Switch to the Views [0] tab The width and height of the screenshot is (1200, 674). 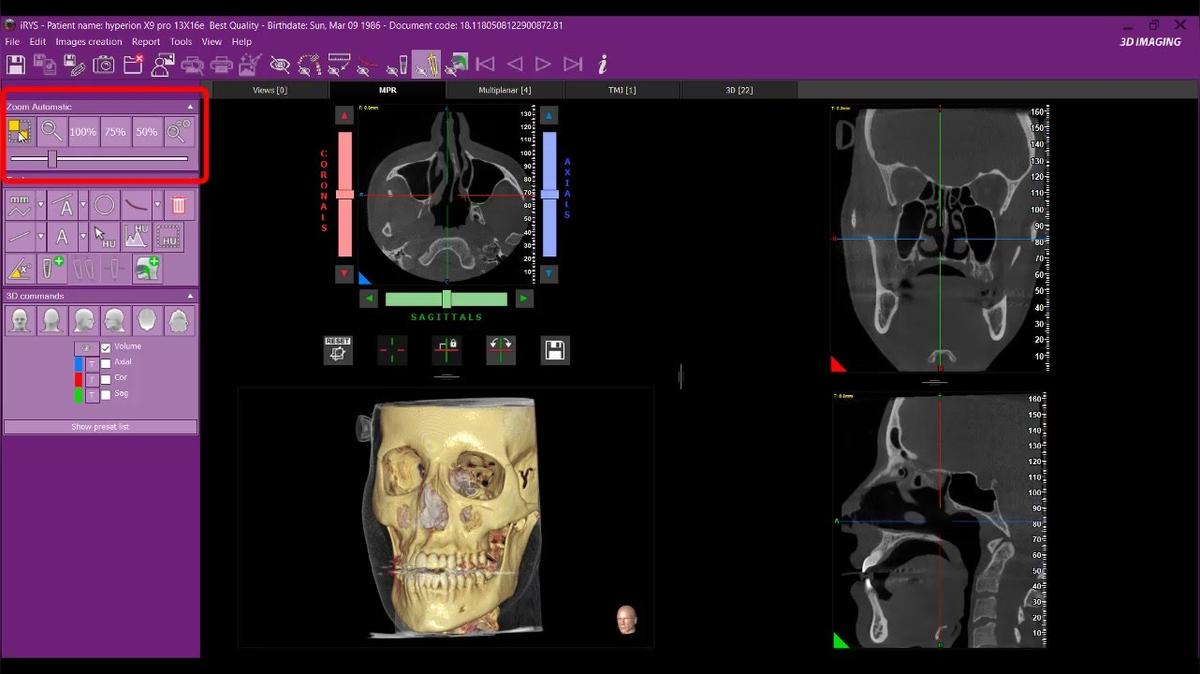270,90
